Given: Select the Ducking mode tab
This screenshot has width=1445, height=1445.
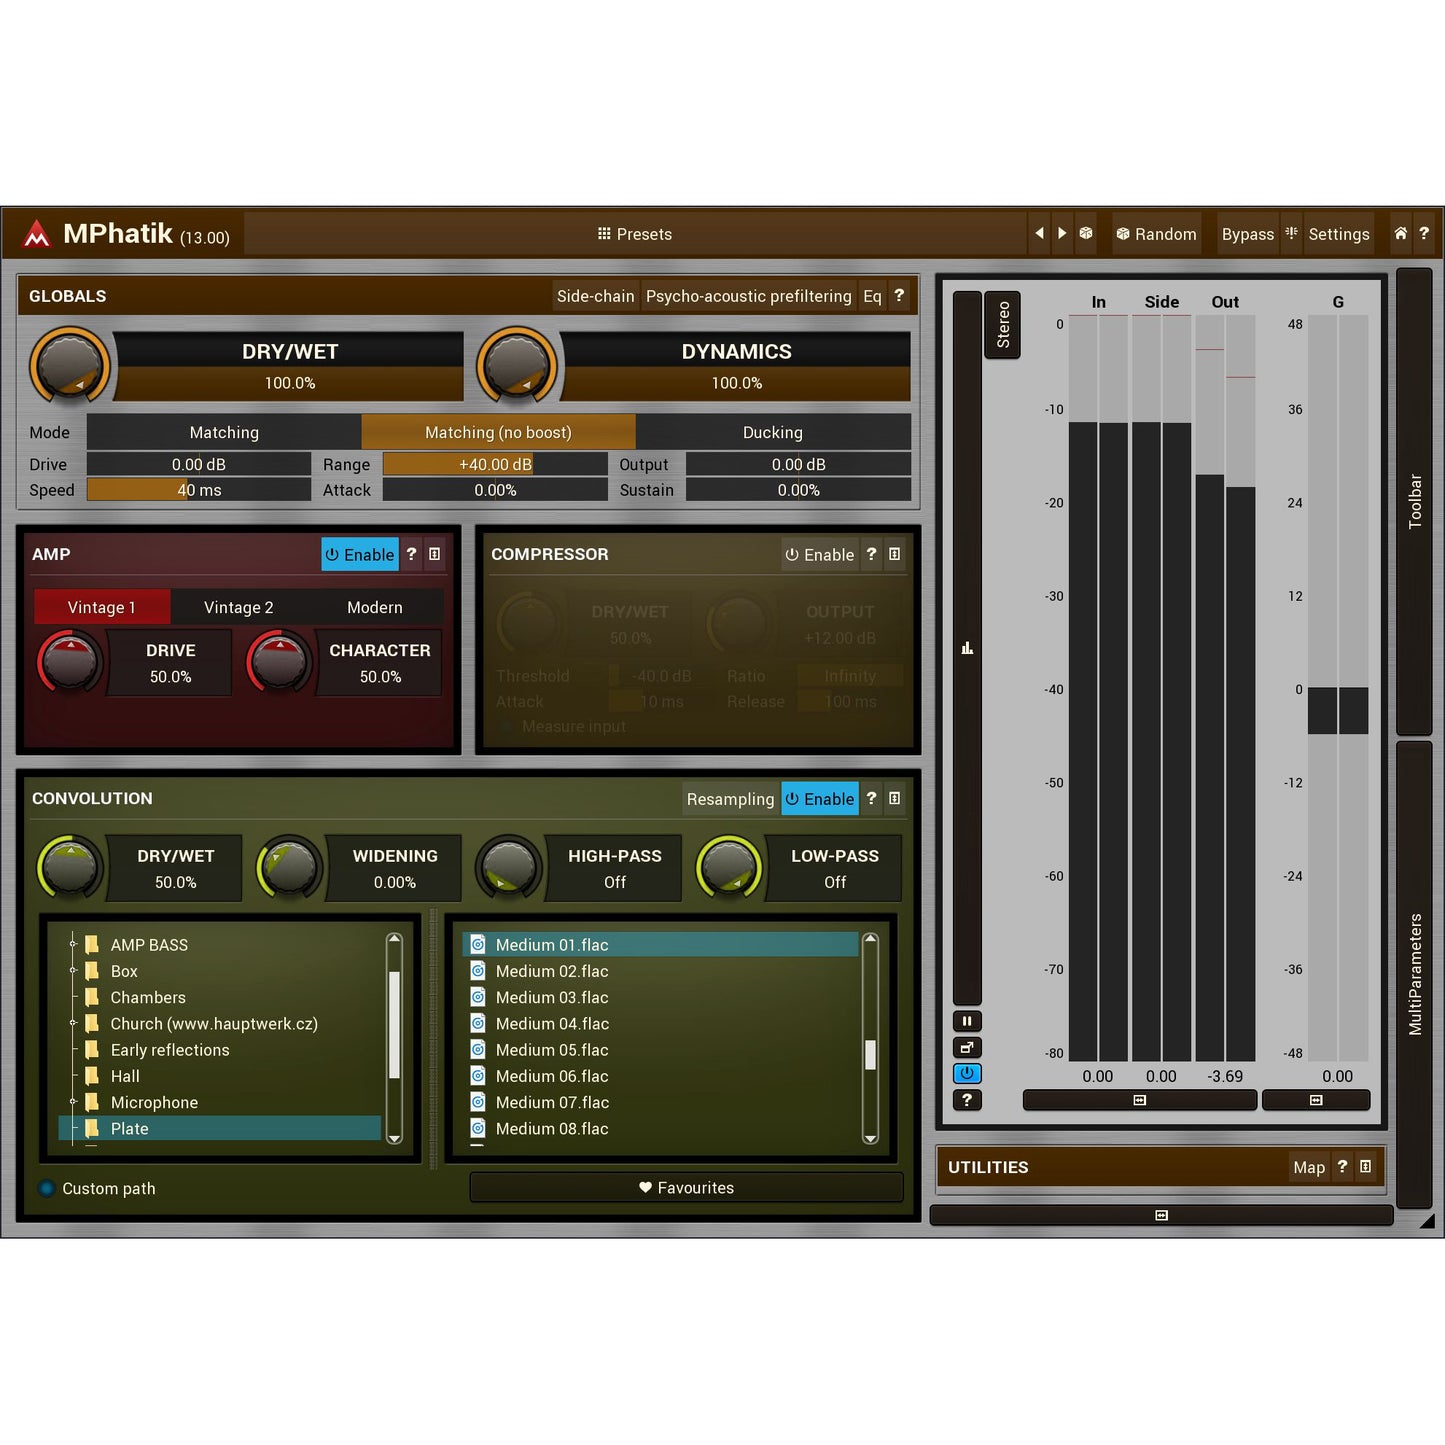Looking at the screenshot, I should (772, 433).
